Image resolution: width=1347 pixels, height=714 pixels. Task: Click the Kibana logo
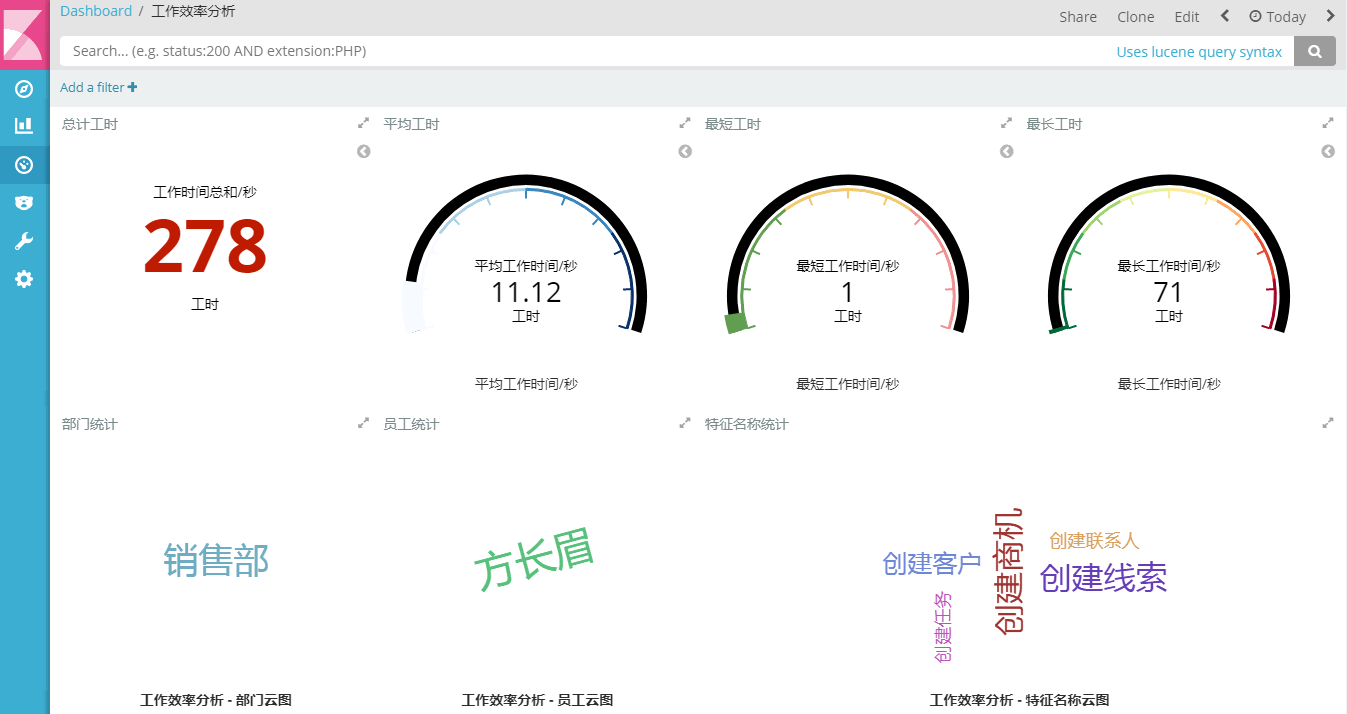(x=24, y=35)
